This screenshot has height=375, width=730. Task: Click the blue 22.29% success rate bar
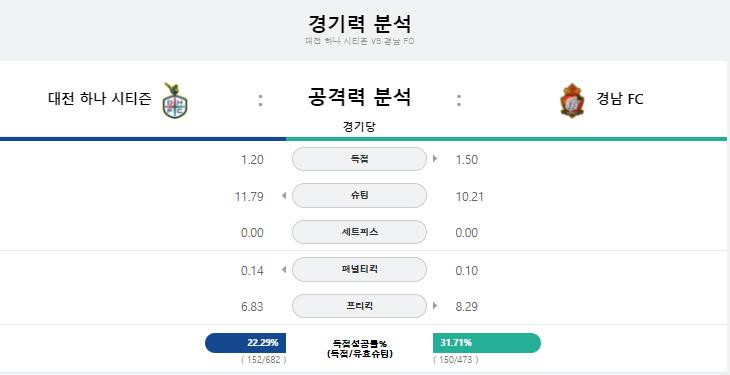coord(245,343)
